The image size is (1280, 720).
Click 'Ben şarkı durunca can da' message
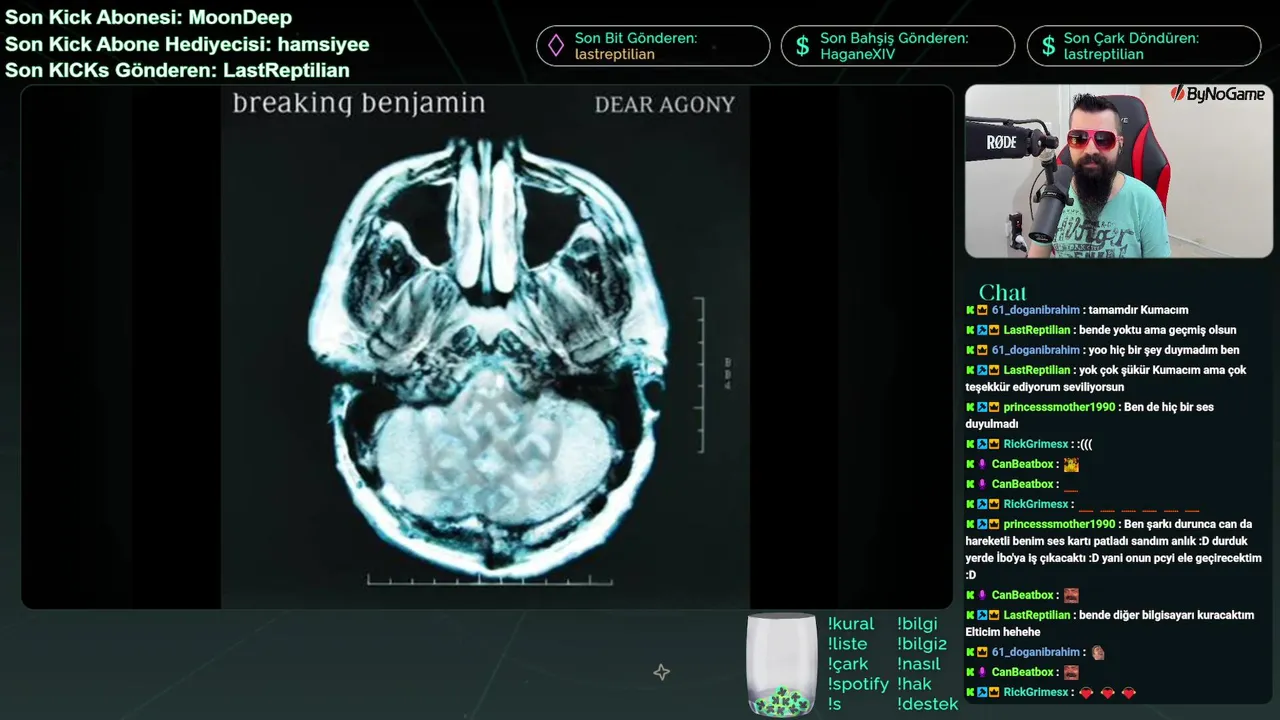(1114, 549)
